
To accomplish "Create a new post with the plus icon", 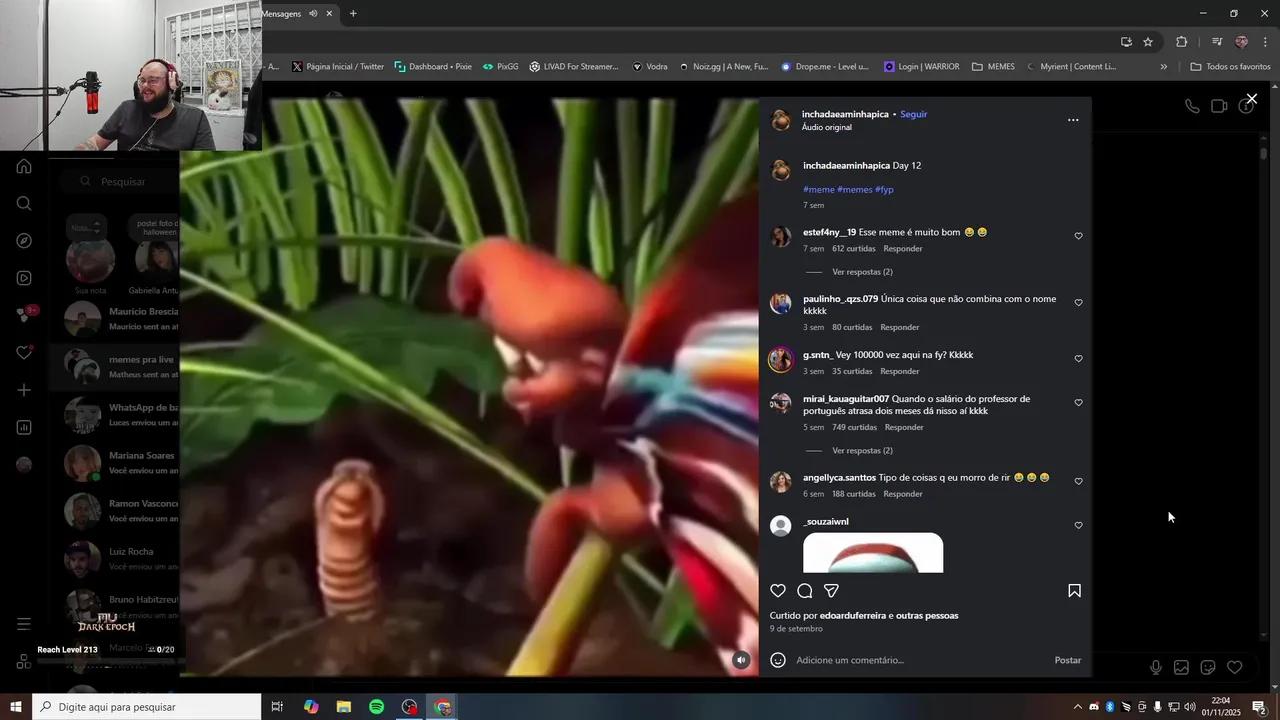I will 24,389.
